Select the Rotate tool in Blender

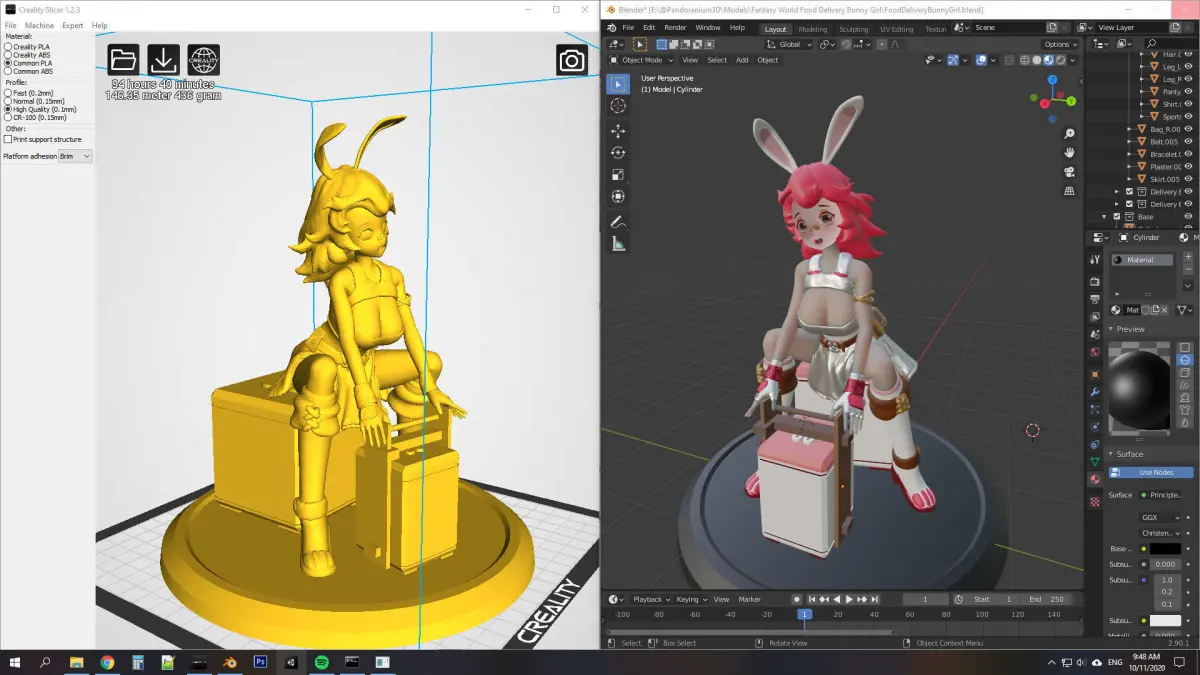click(x=618, y=153)
